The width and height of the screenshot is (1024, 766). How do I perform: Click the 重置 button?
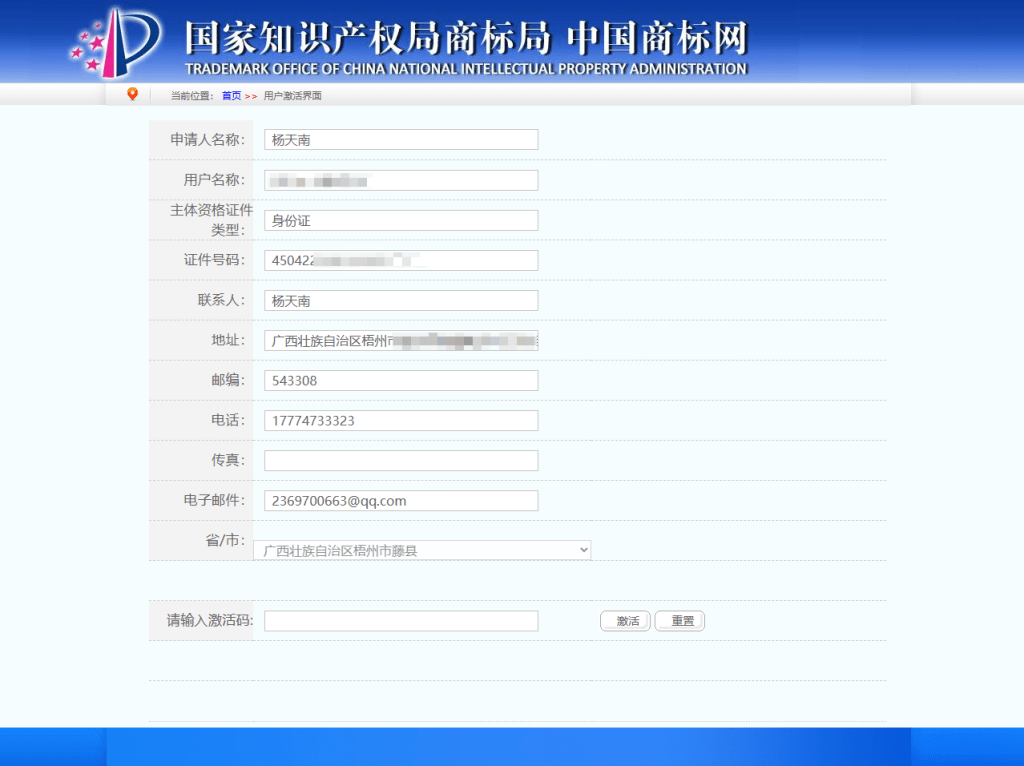point(680,621)
